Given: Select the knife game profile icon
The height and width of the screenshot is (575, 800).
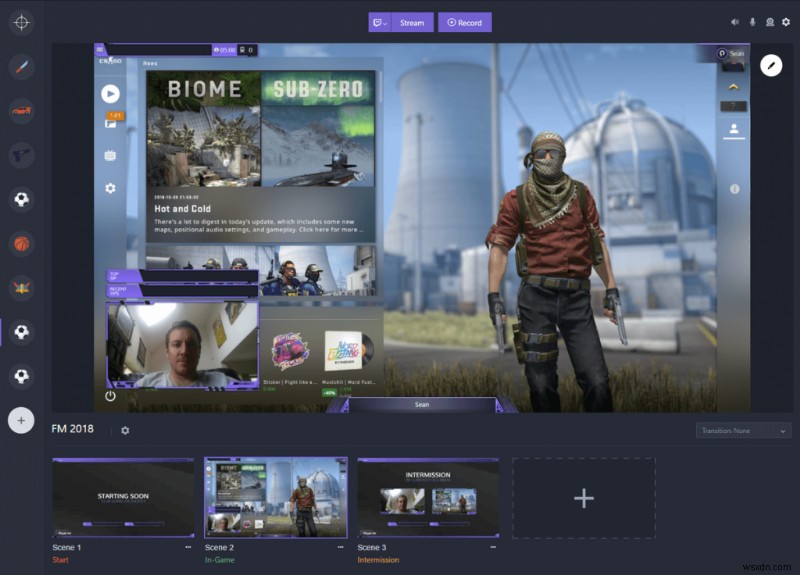Looking at the screenshot, I should pos(21,67).
